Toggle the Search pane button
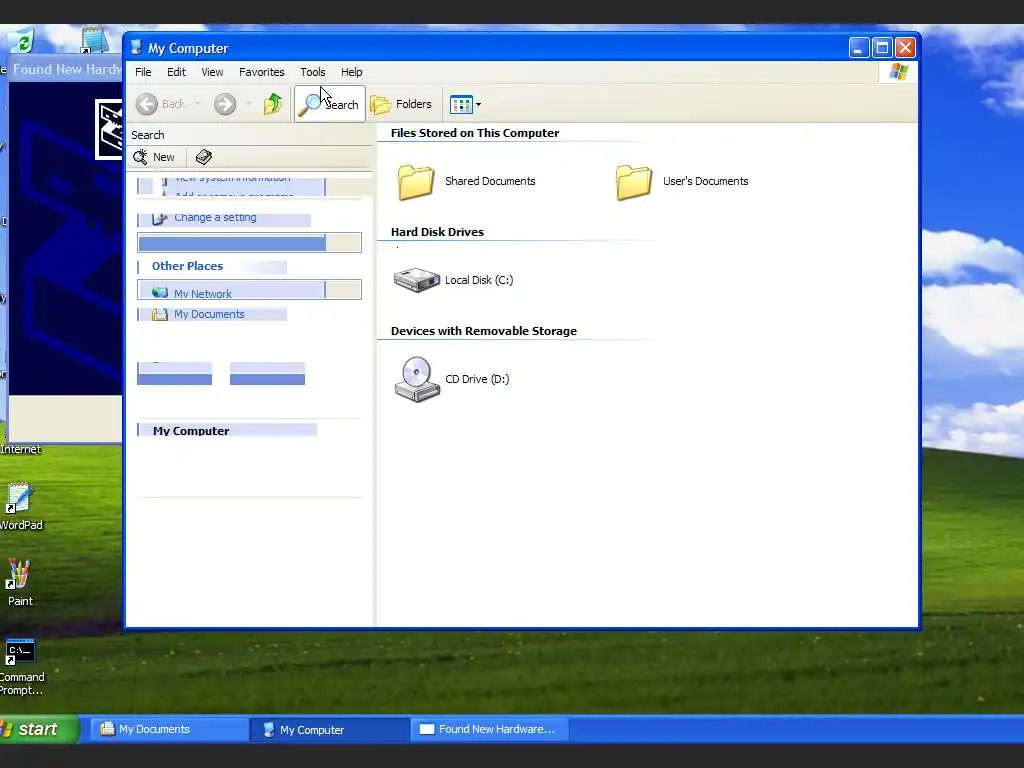 pos(330,104)
